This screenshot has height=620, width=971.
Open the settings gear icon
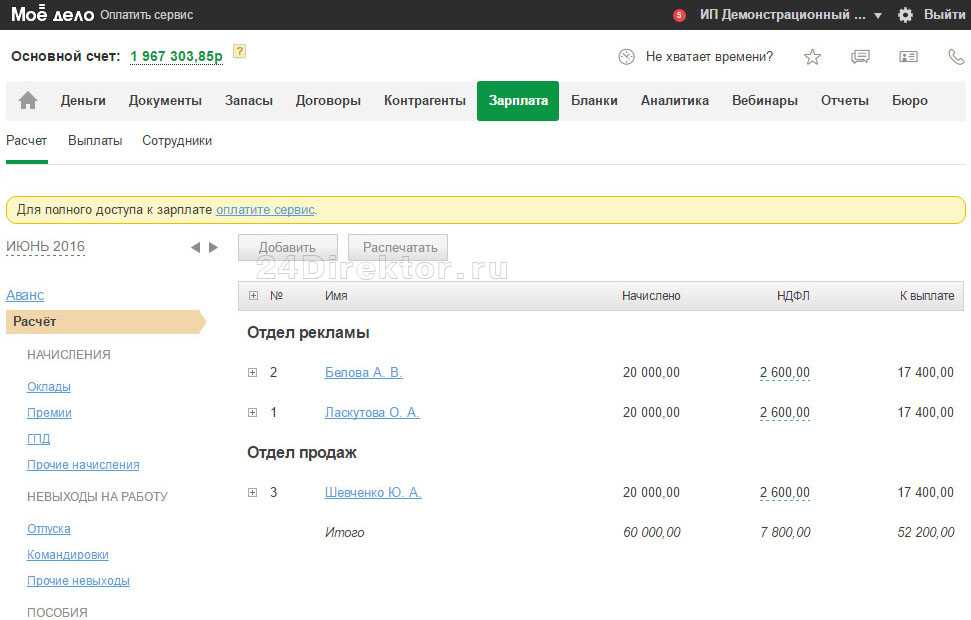pos(905,15)
